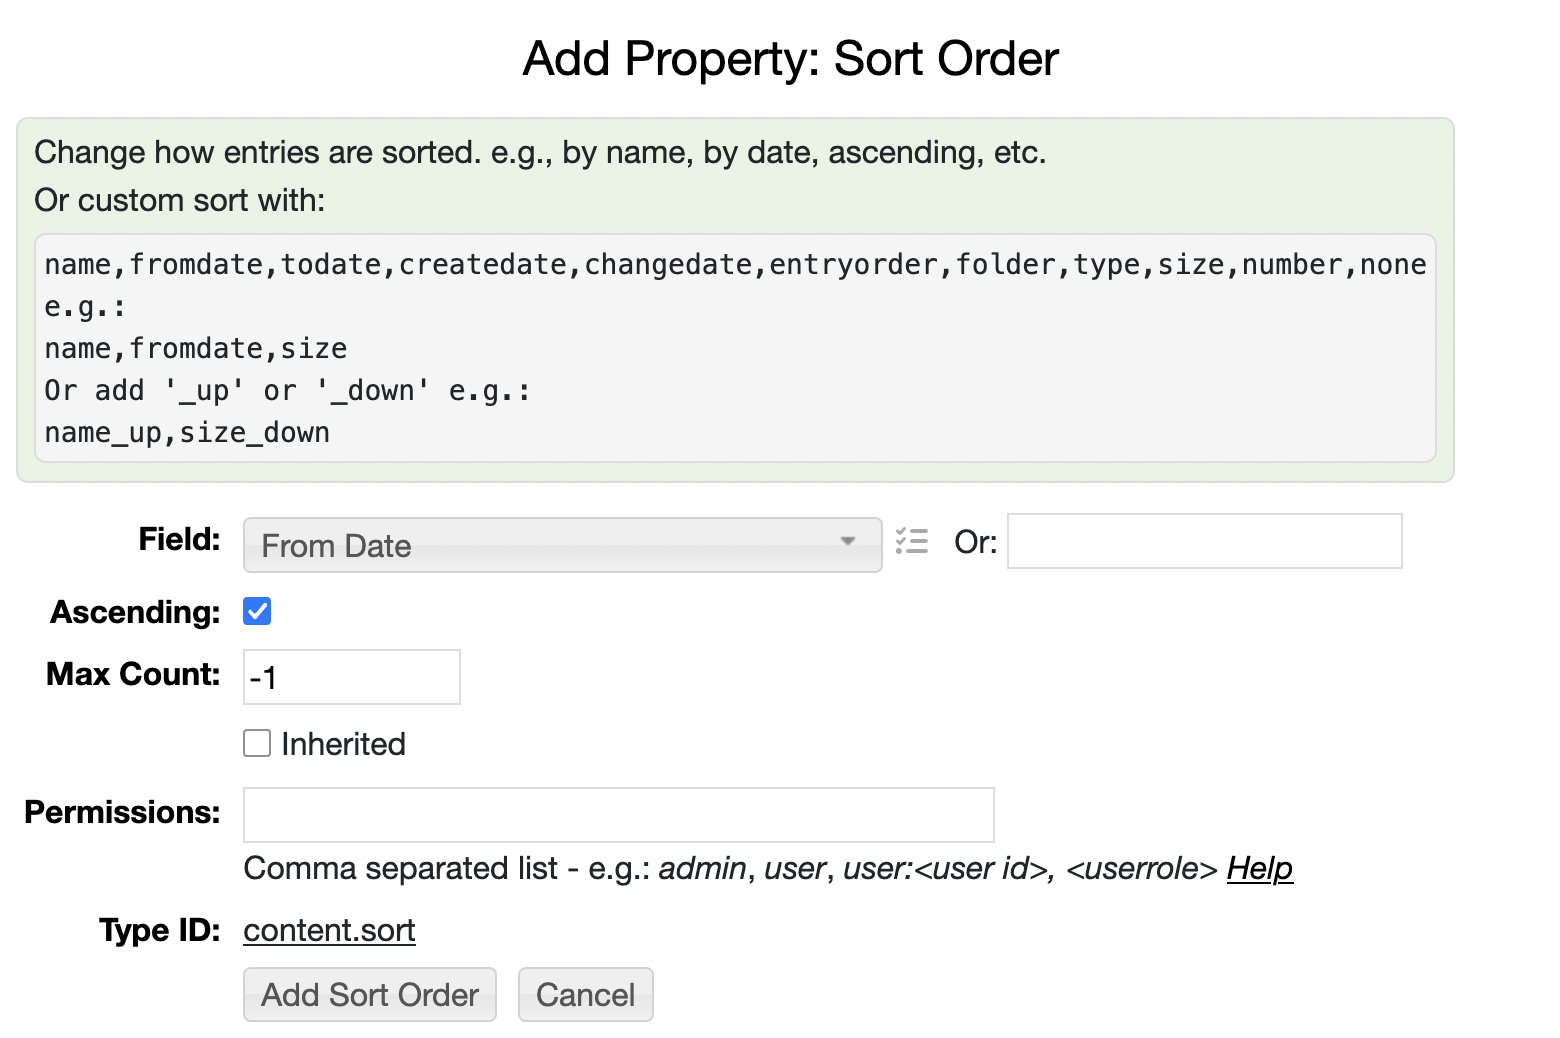Focus the Max Count input box
The height and width of the screenshot is (1038, 1560).
(351, 677)
